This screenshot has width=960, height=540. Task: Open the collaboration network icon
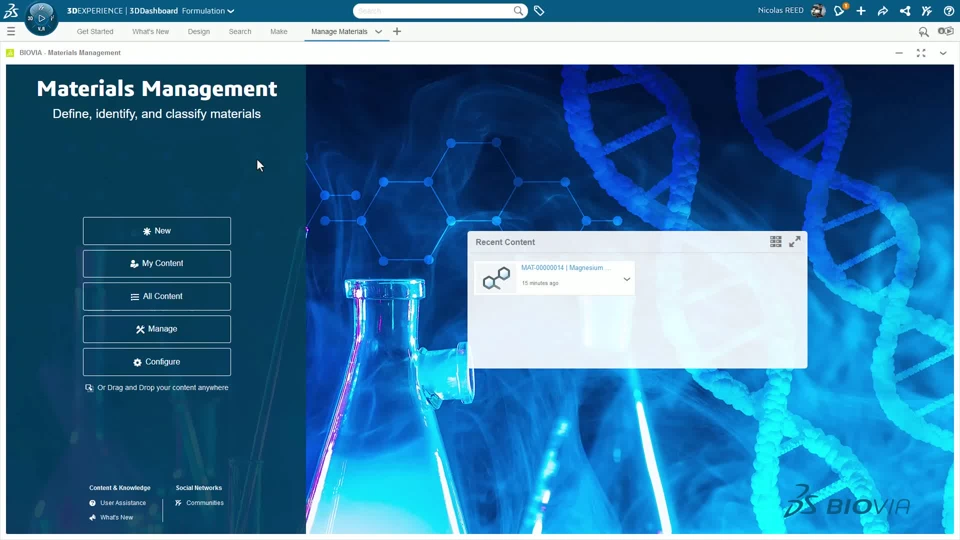(905, 10)
